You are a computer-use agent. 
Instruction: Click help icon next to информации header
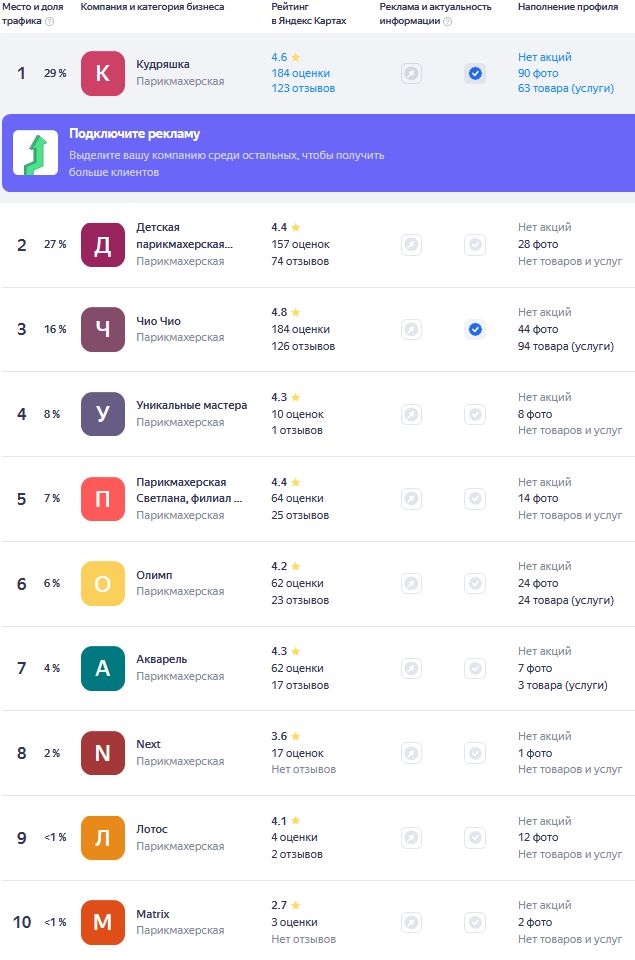coord(448,21)
